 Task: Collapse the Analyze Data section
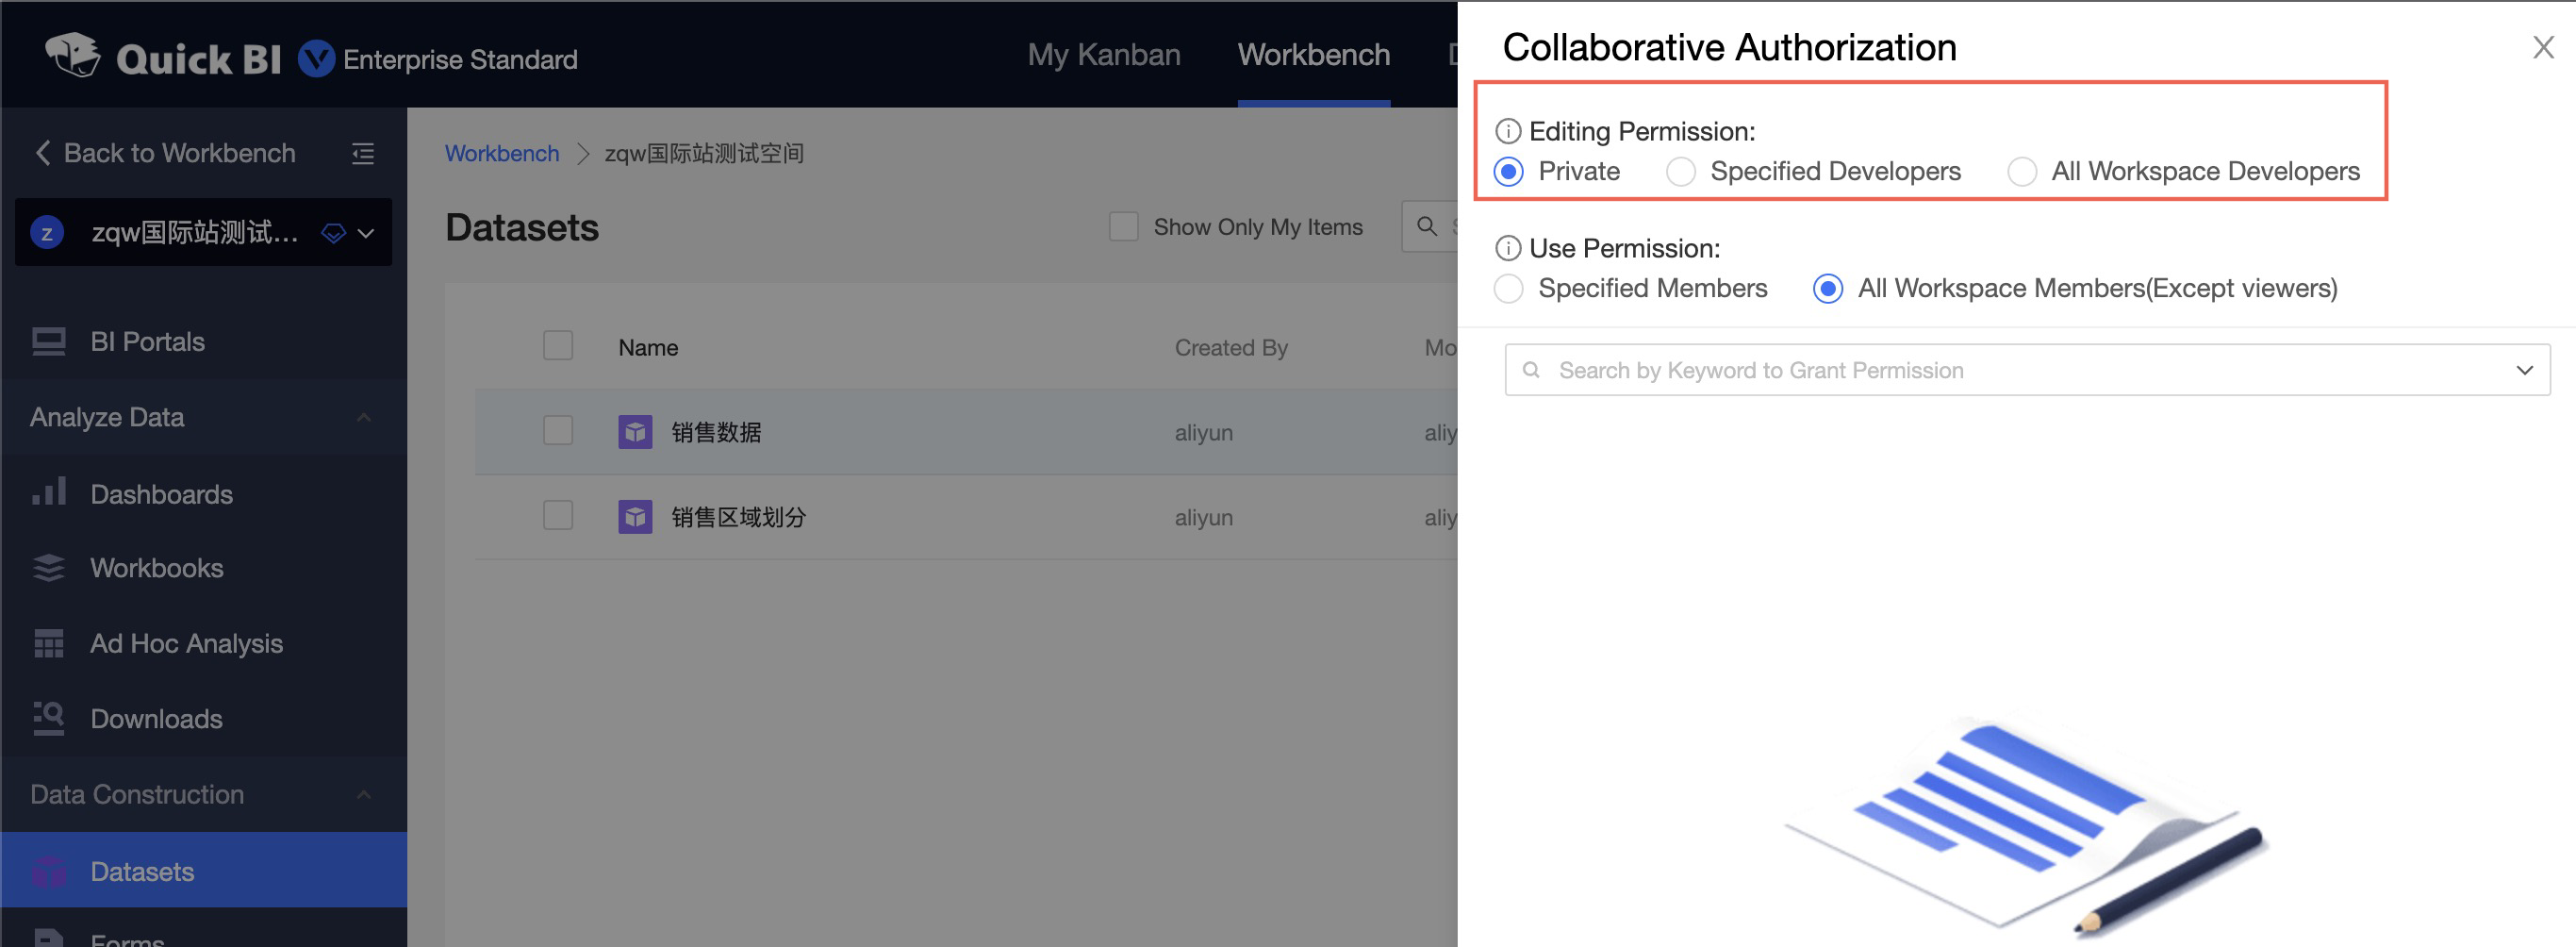pyautogui.click(x=363, y=417)
